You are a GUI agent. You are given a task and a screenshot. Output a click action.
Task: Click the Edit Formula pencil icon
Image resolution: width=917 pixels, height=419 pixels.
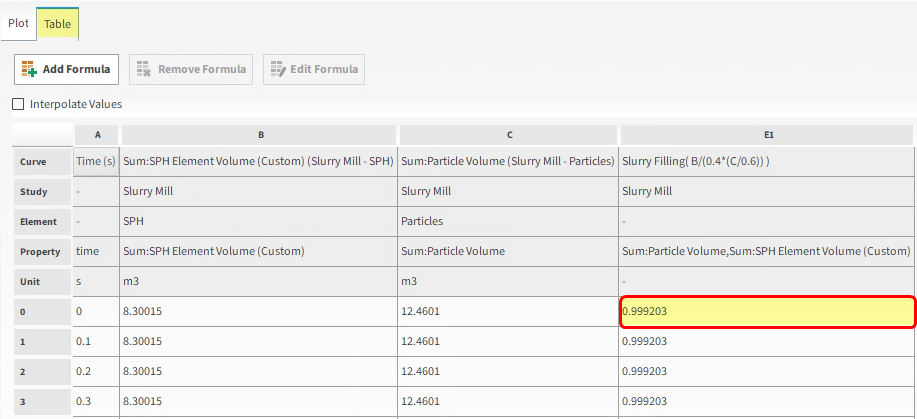pyautogui.click(x=277, y=70)
